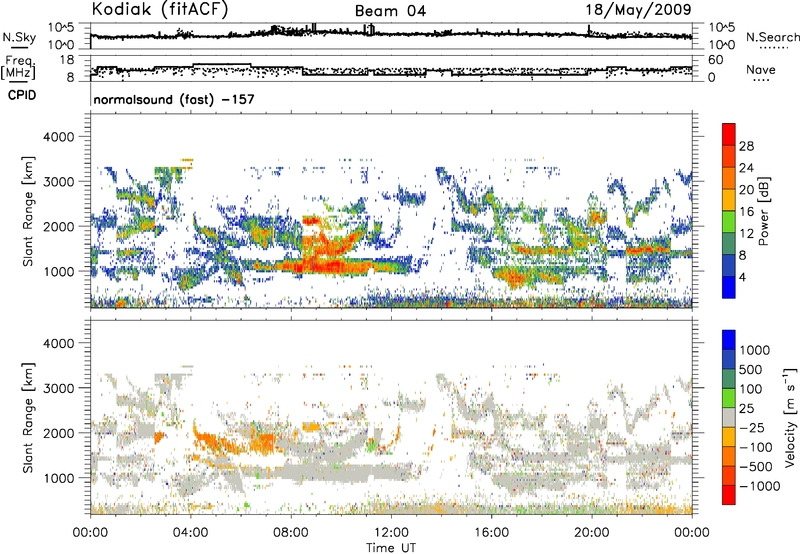Click the "Freq. [MHz]" axis label
Viewport: 800px width, 554px height.
coord(18,67)
